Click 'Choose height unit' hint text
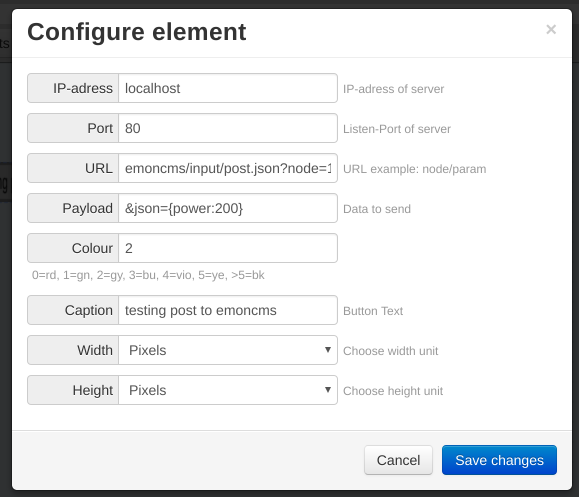Image resolution: width=579 pixels, height=497 pixels. point(393,391)
